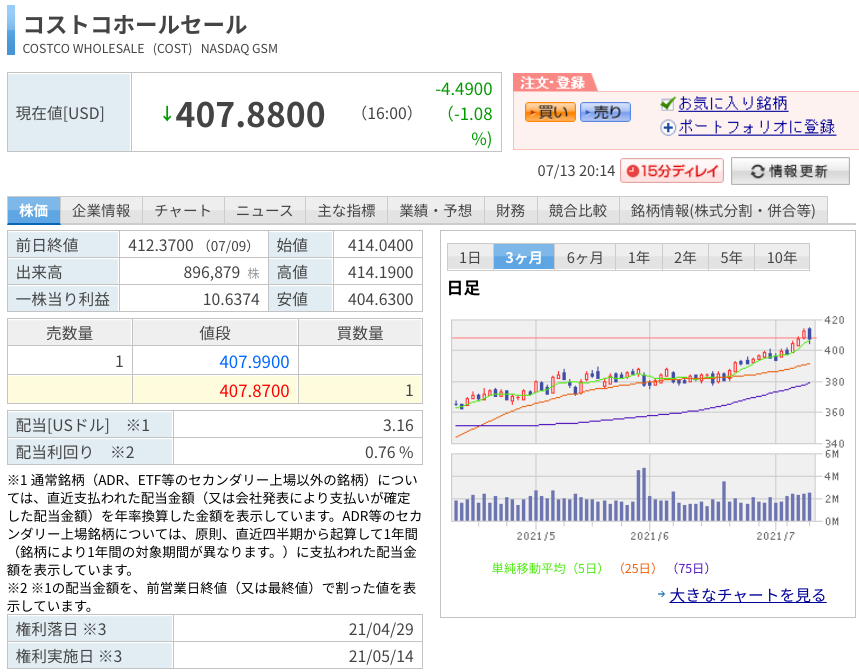Click the price change -4.4900 text
This screenshot has height=672, width=859.
point(464,89)
